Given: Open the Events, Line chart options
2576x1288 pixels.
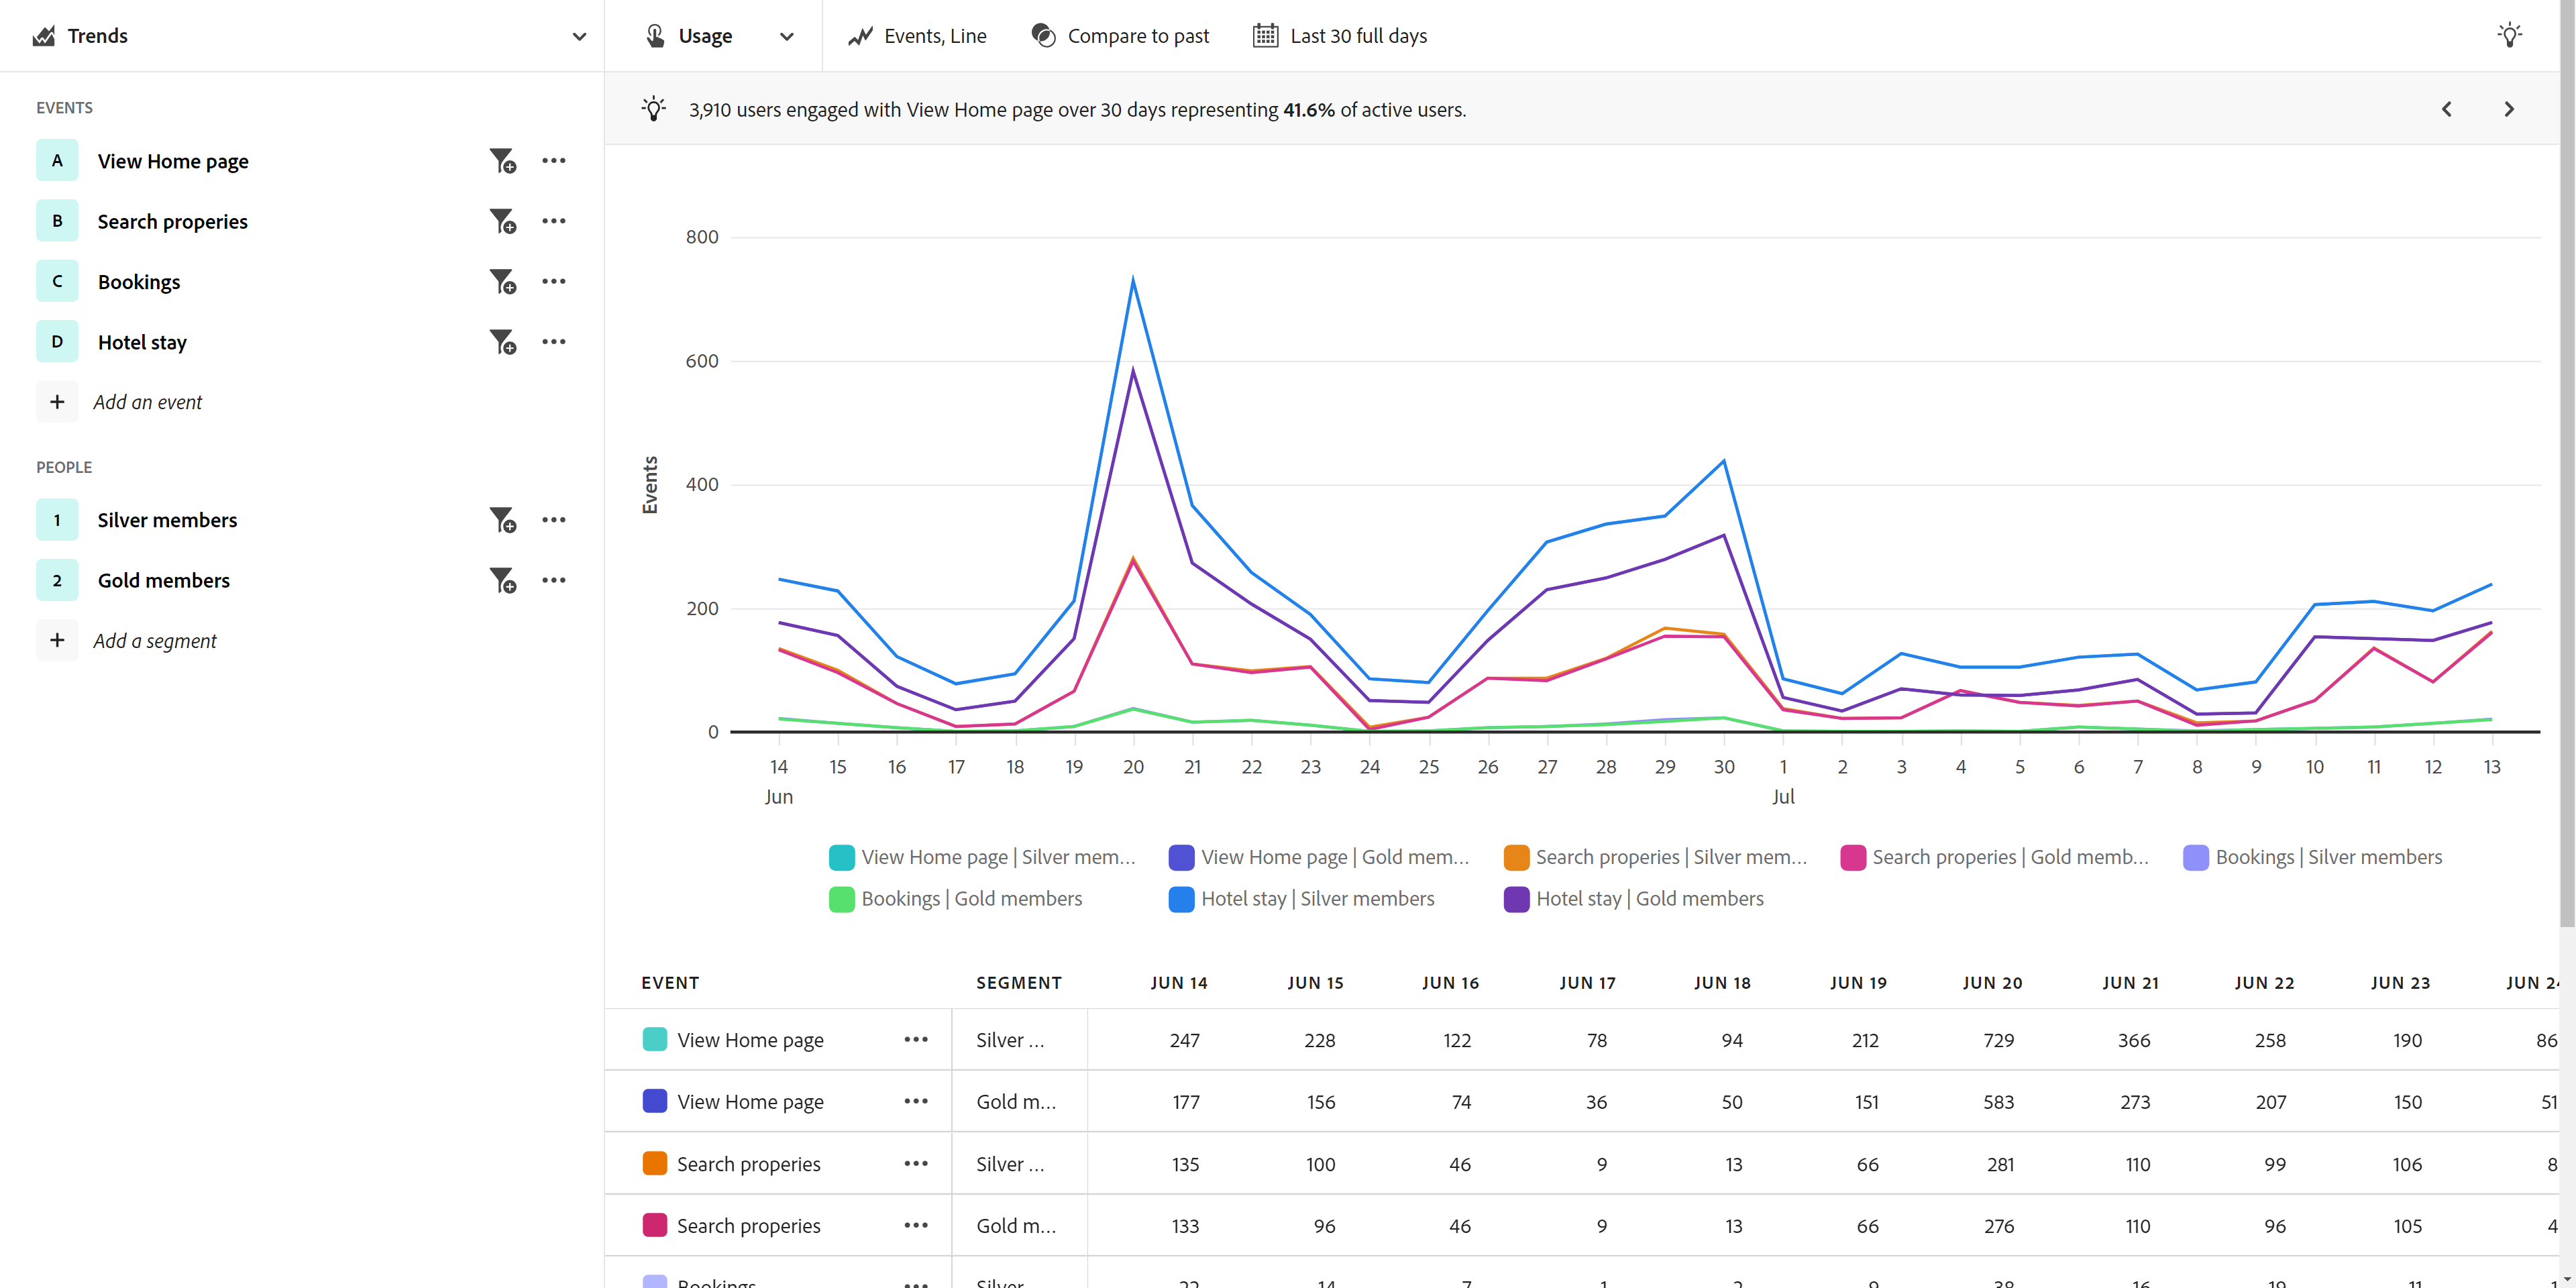Looking at the screenshot, I should click(x=917, y=36).
